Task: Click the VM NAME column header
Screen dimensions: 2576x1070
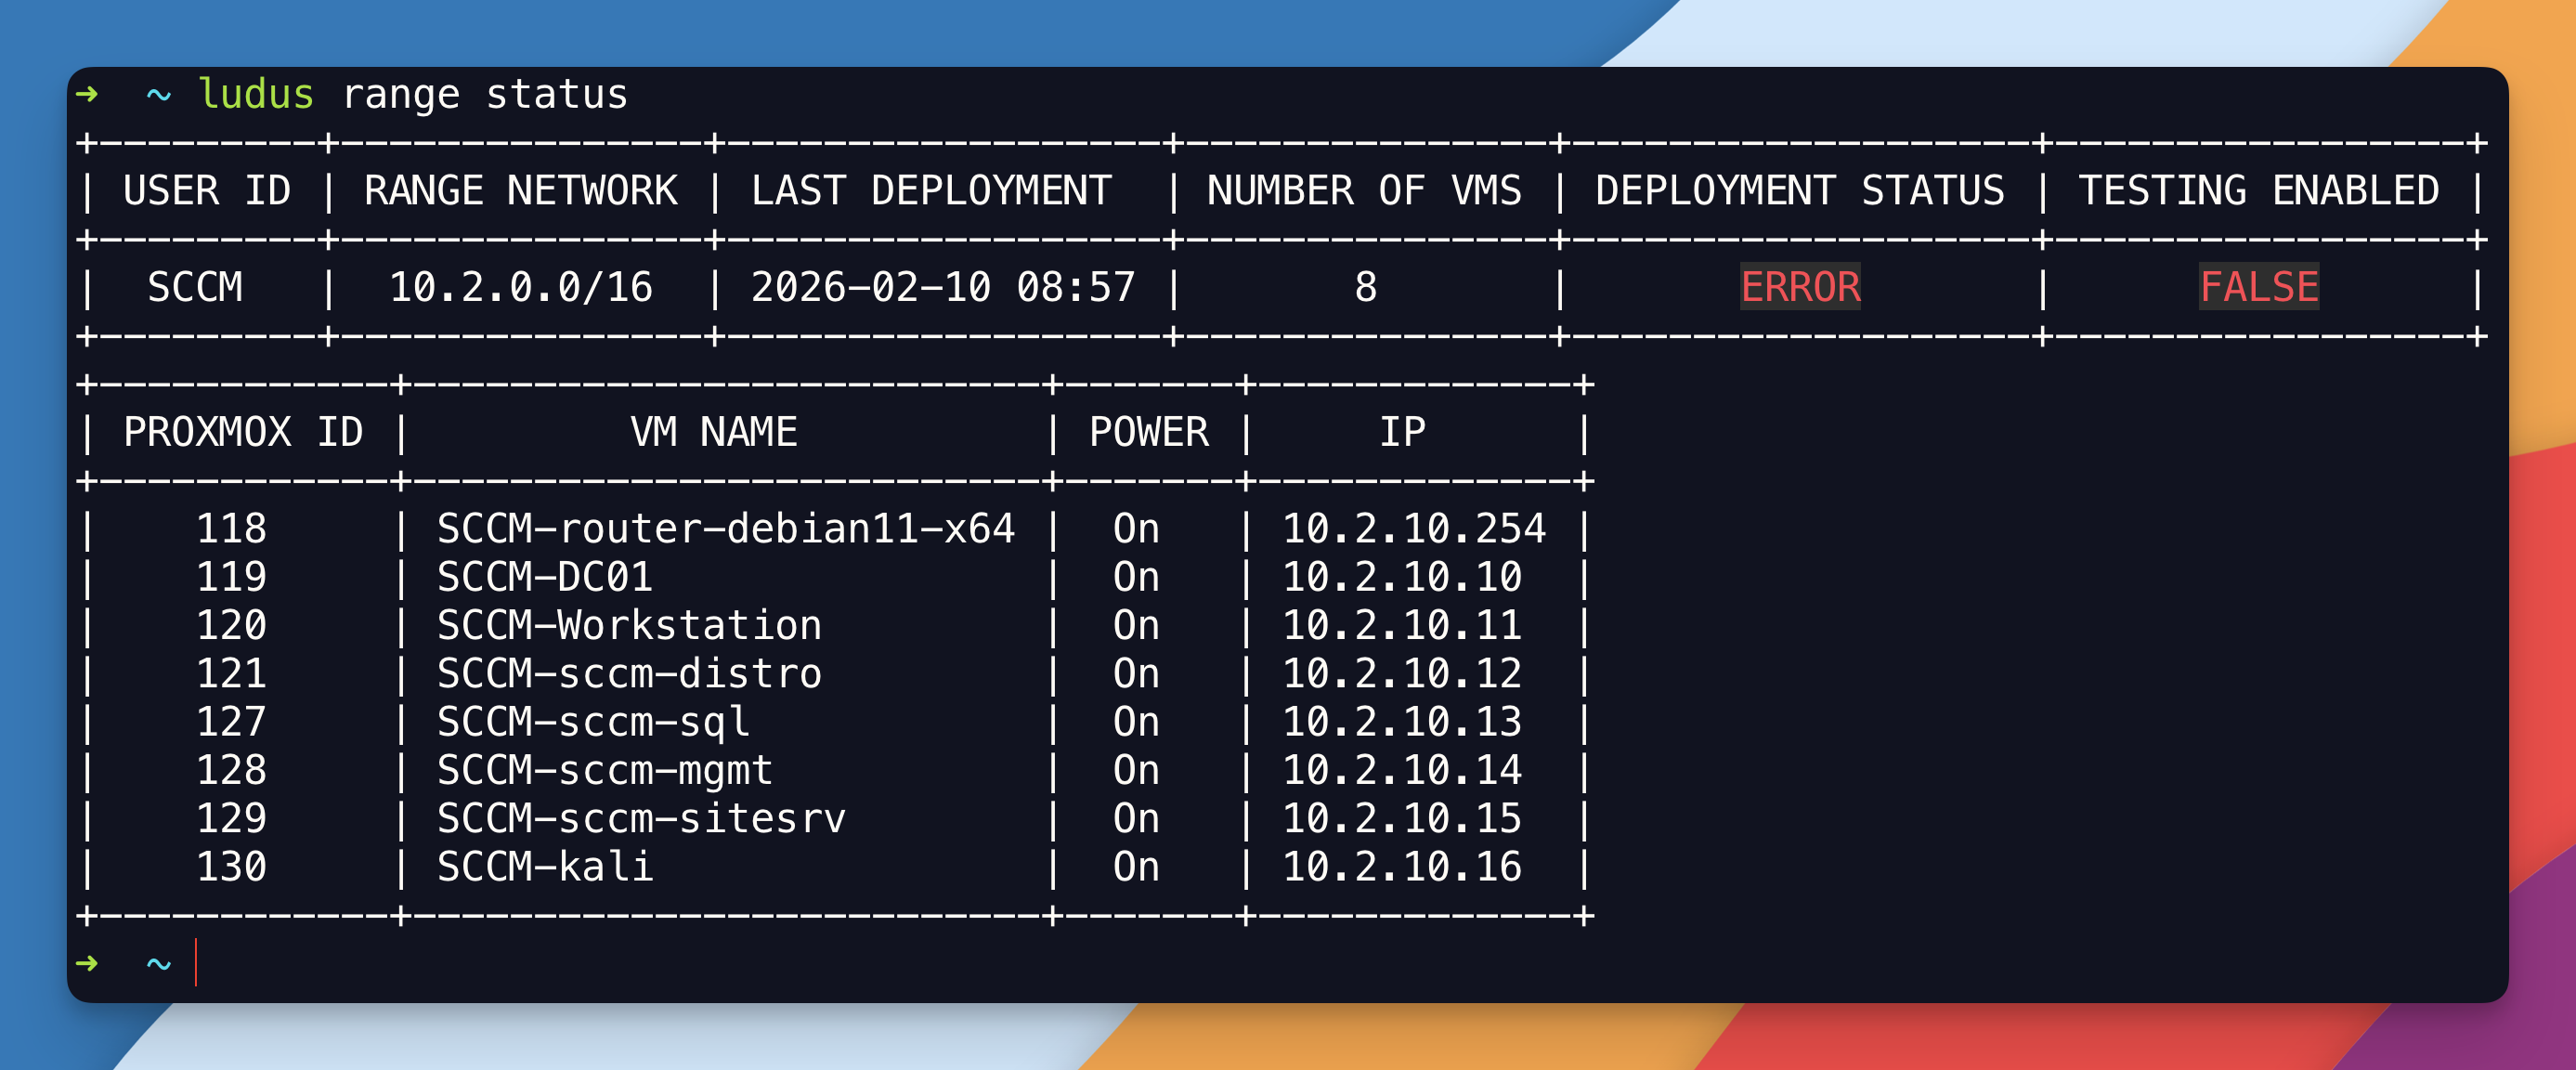Action: (x=713, y=432)
